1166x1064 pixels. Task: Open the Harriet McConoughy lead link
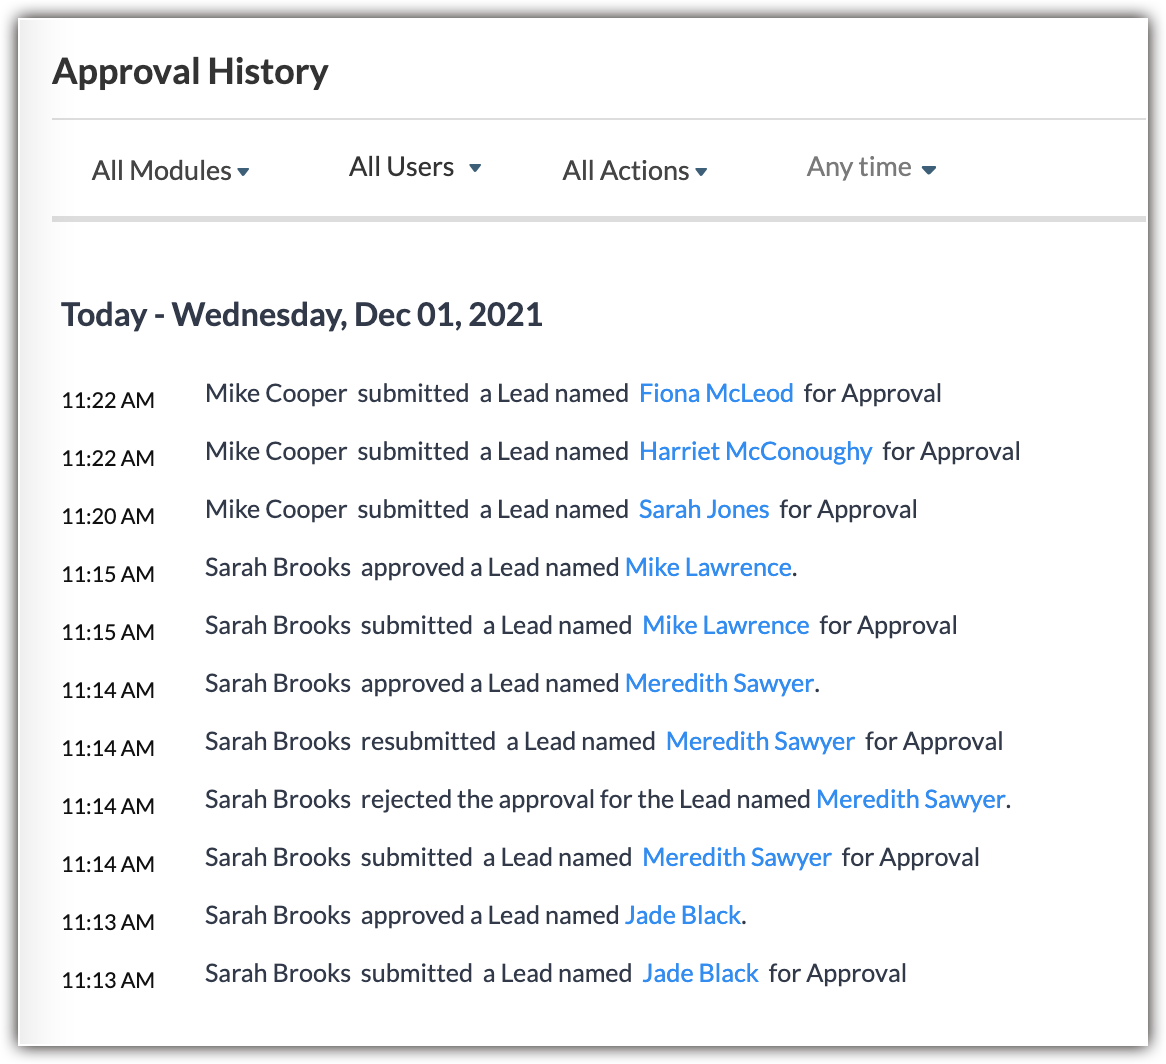pos(755,451)
